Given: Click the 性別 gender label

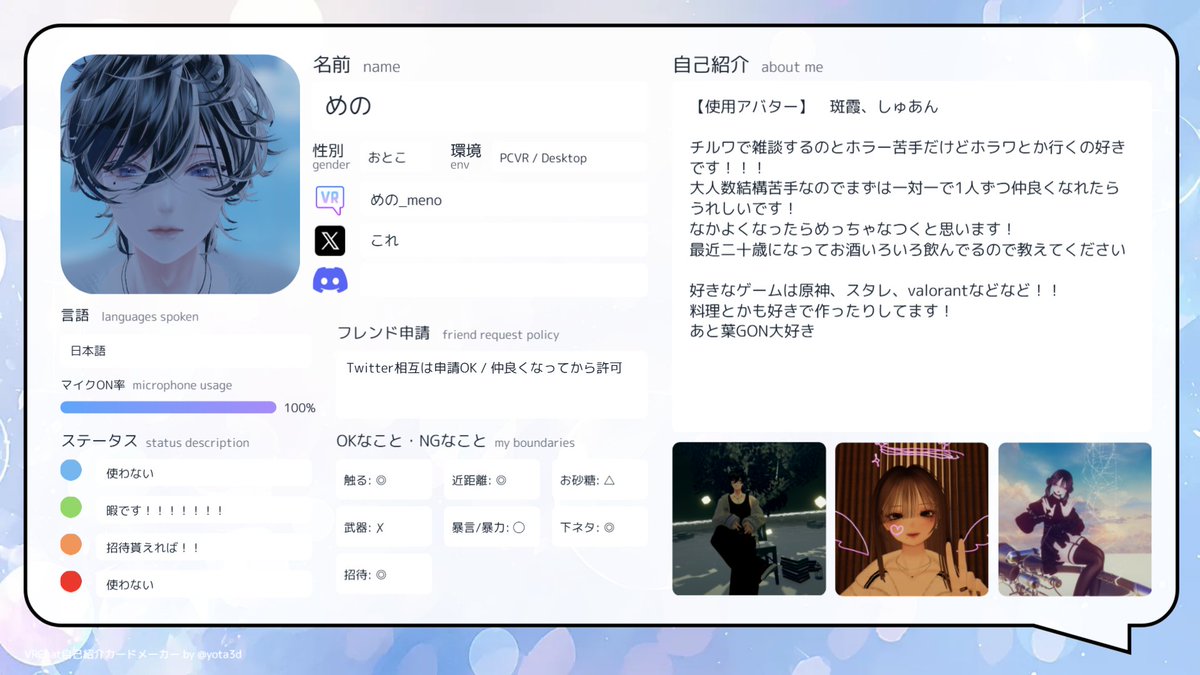Looking at the screenshot, I should tap(331, 156).
